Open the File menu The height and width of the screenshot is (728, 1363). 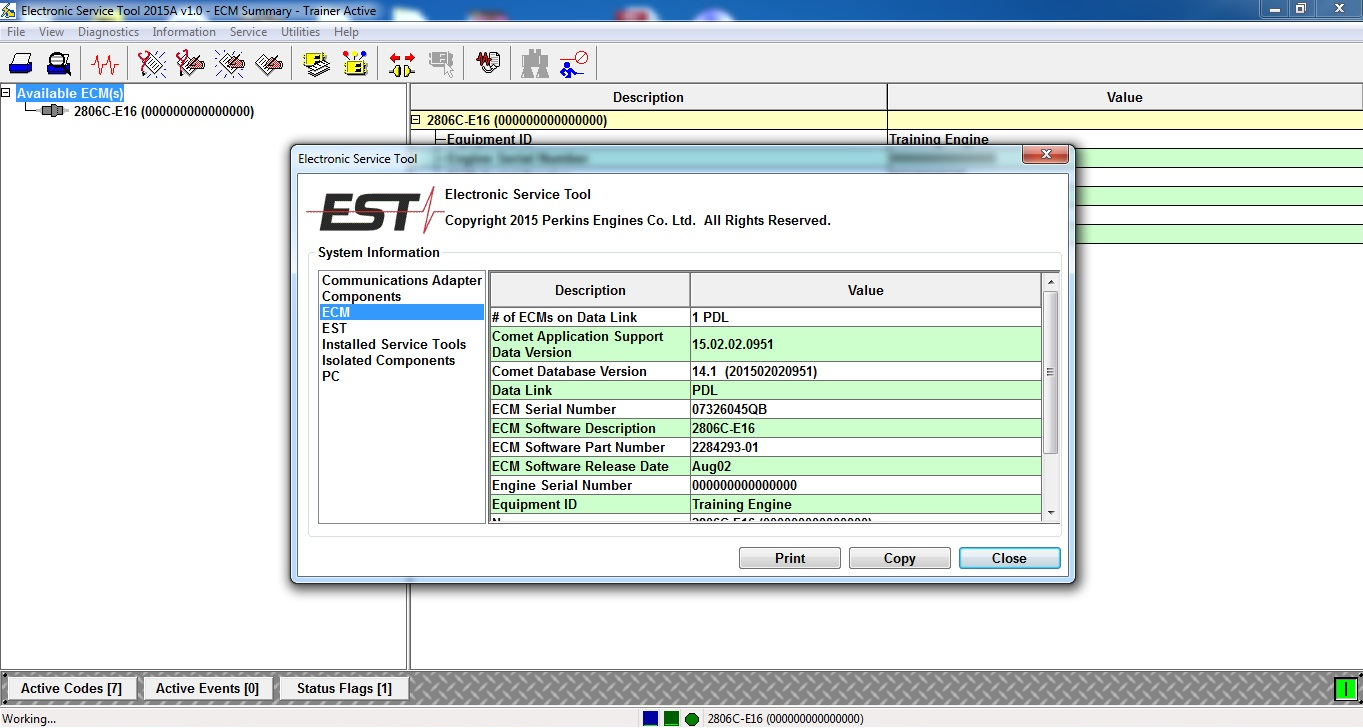tap(16, 32)
